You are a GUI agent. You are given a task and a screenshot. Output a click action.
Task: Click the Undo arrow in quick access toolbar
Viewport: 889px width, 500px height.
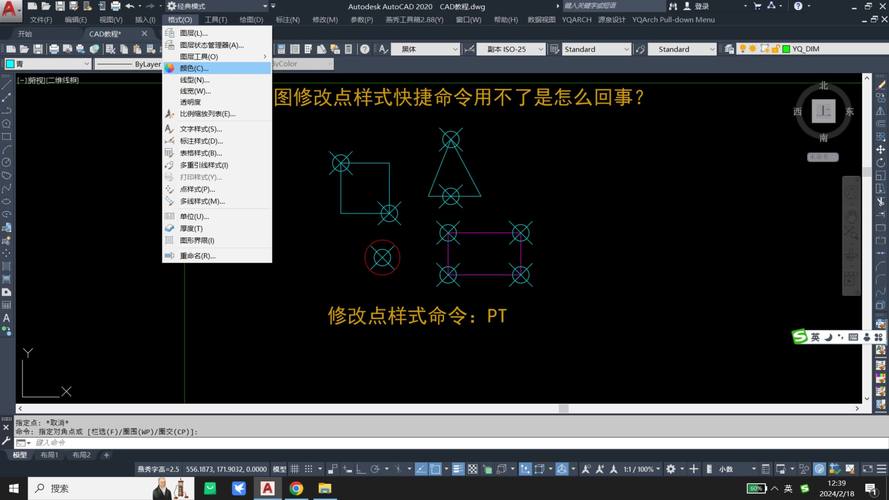coord(130,6)
